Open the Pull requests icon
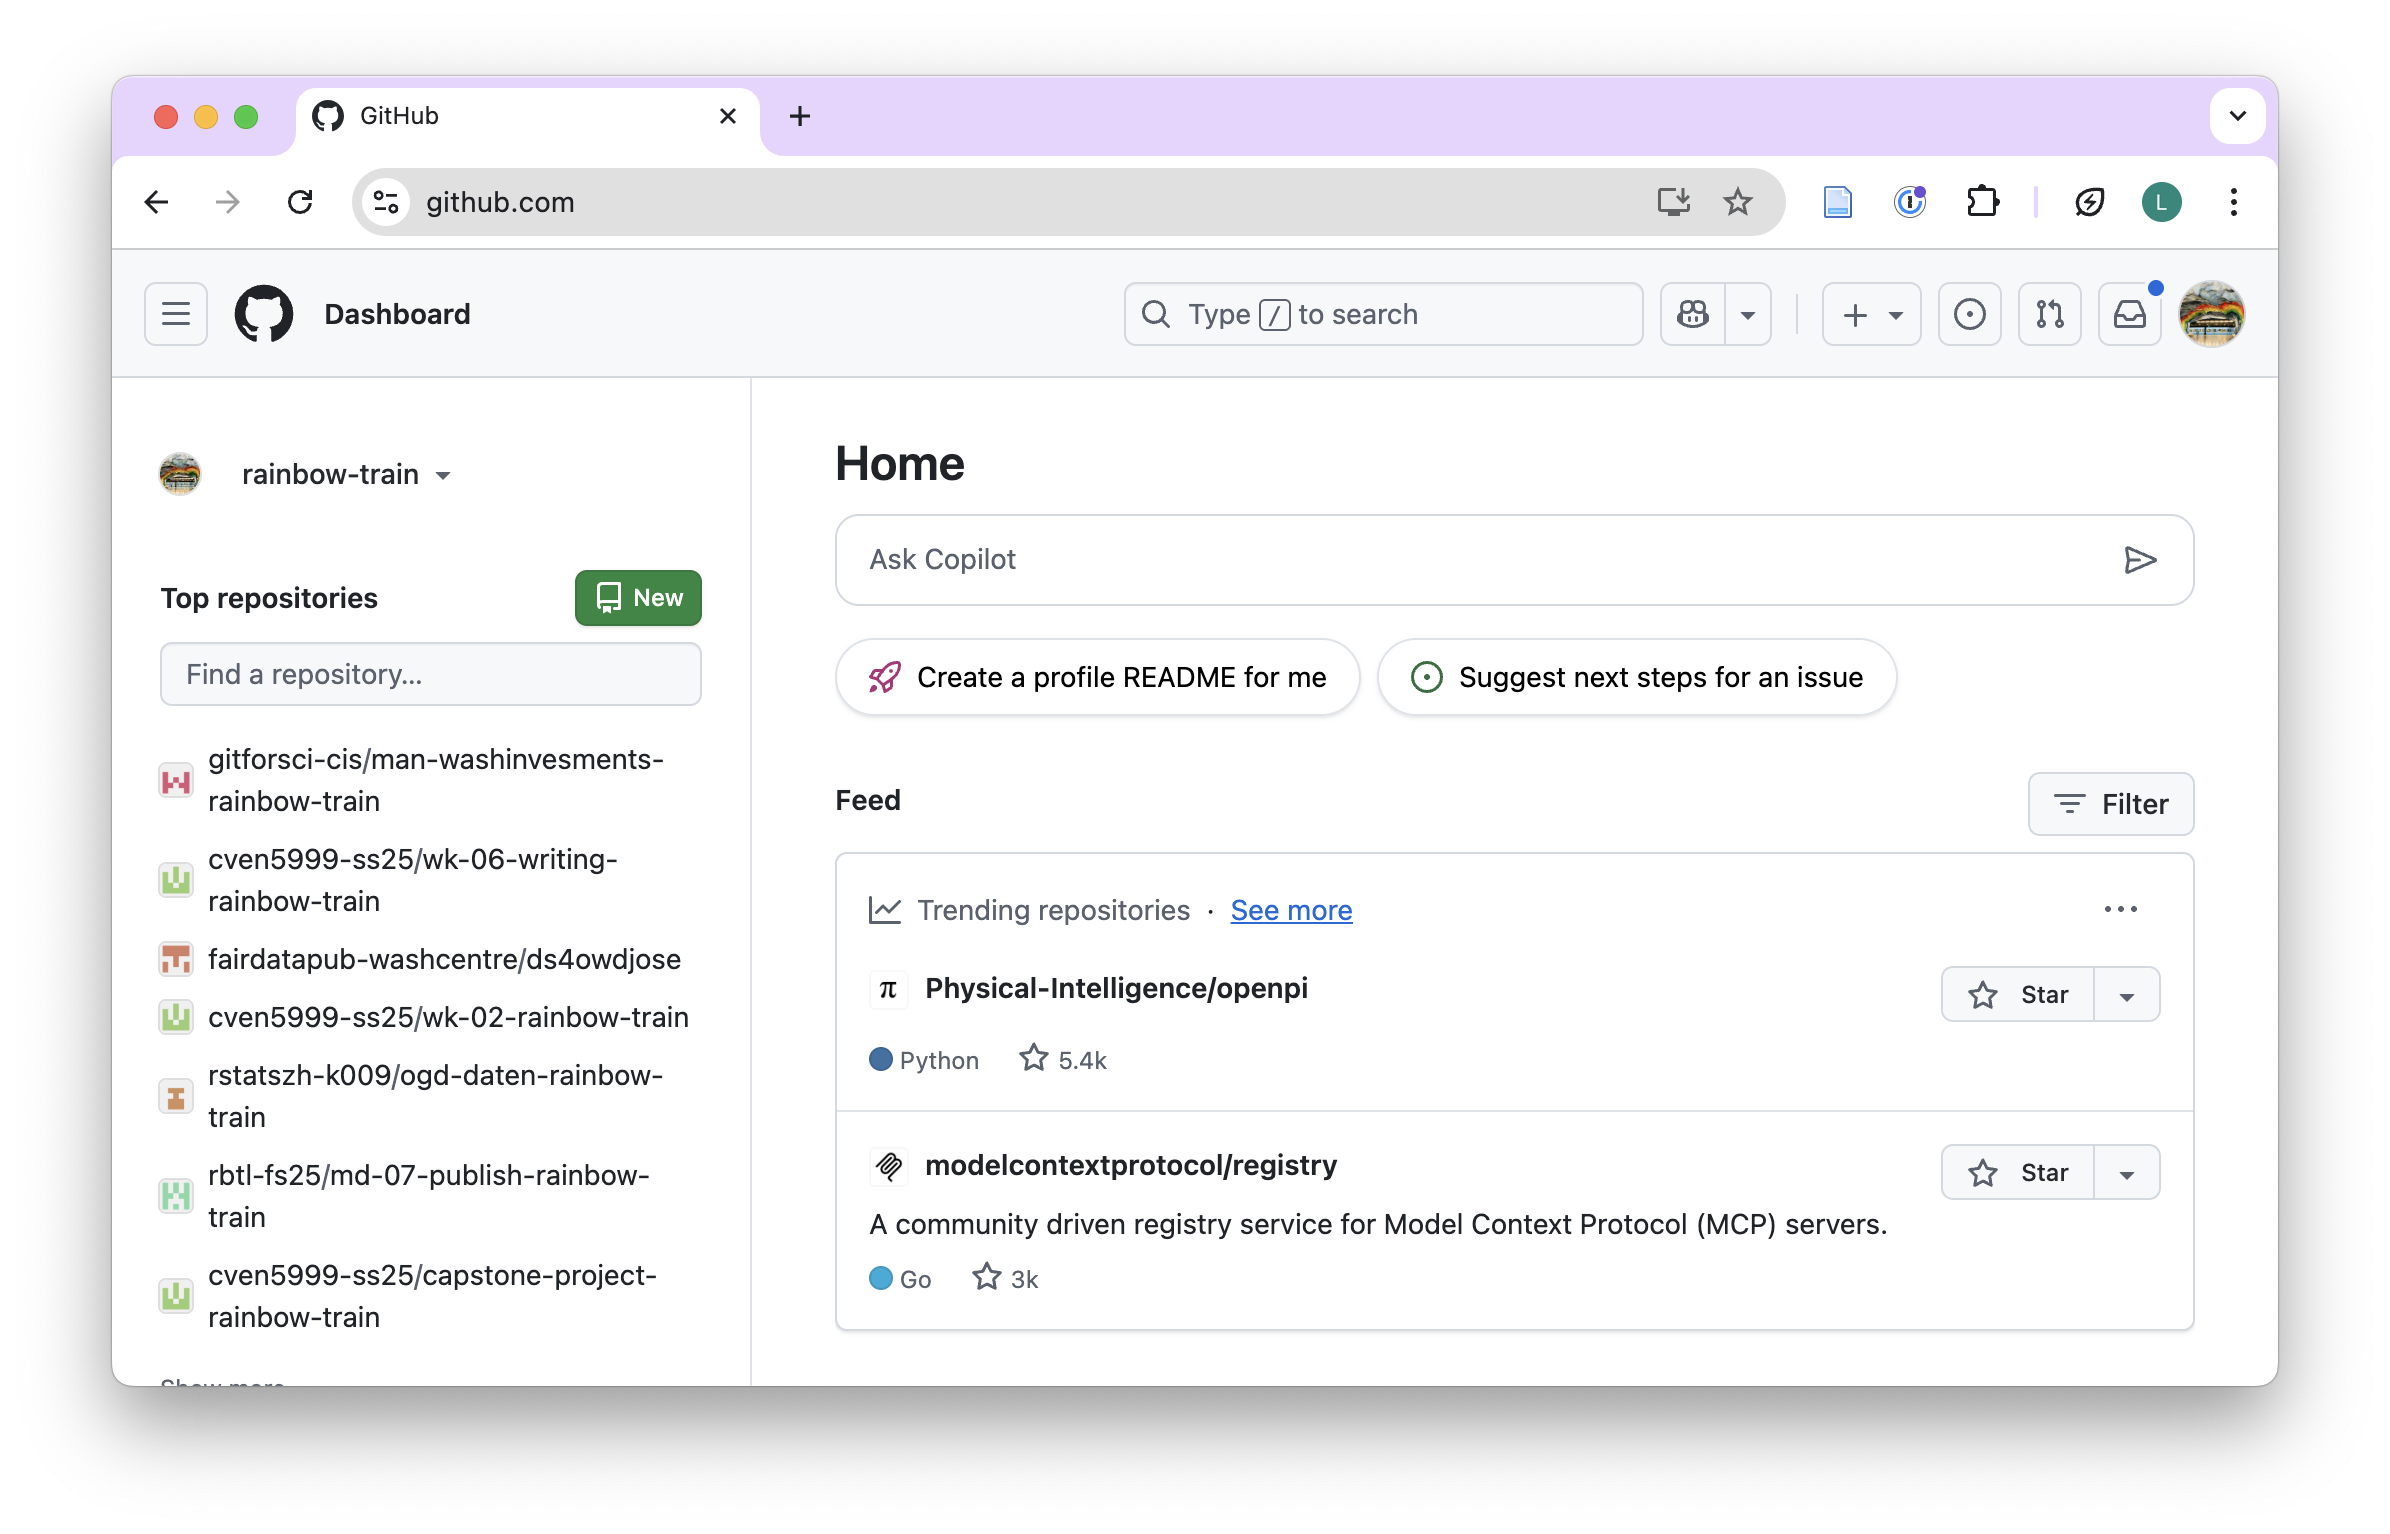 tap(2049, 314)
